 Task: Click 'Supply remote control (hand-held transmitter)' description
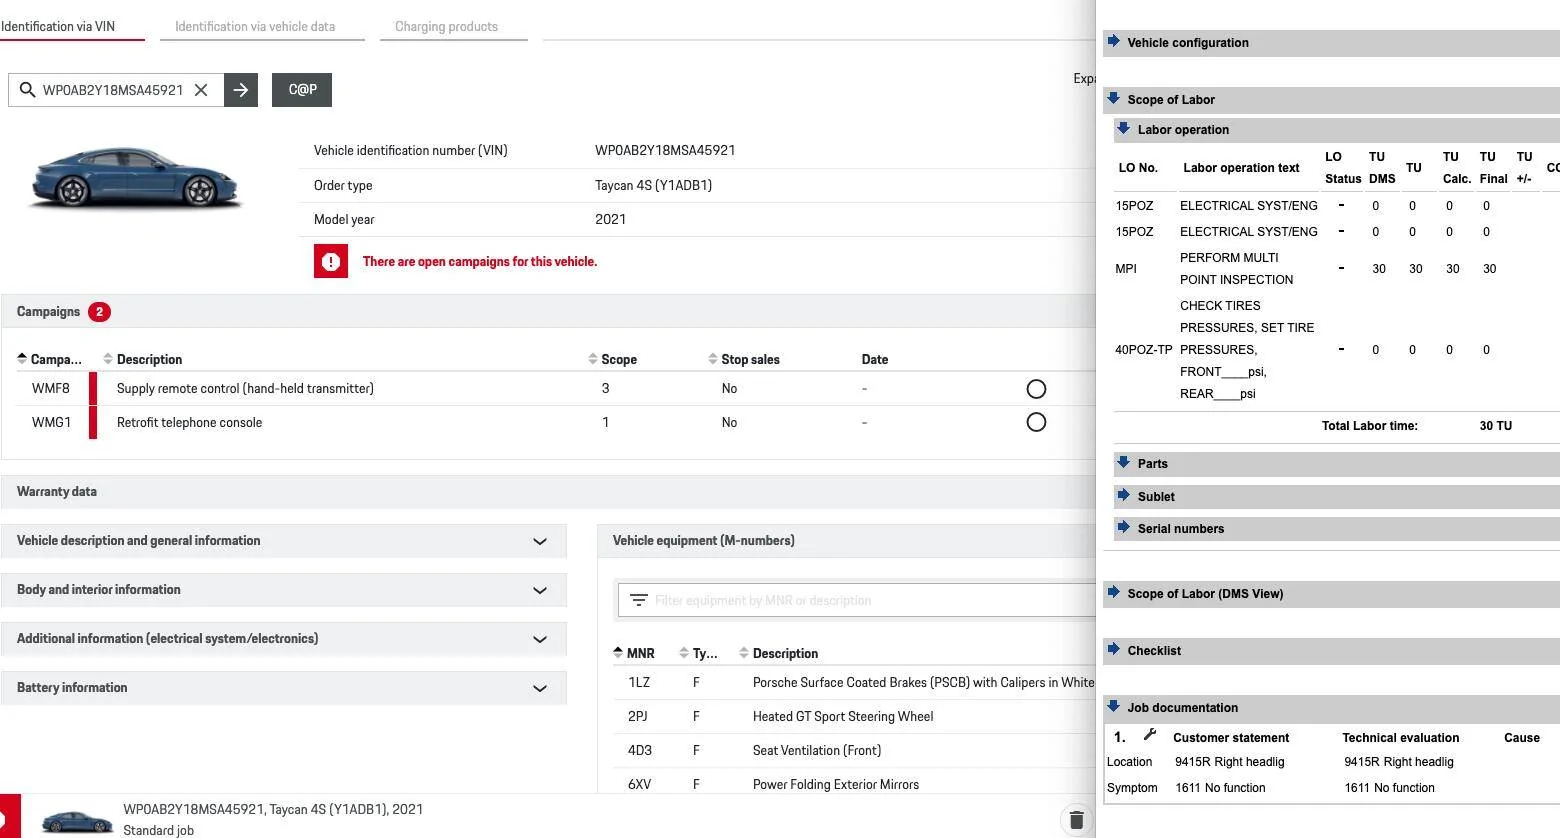point(245,389)
